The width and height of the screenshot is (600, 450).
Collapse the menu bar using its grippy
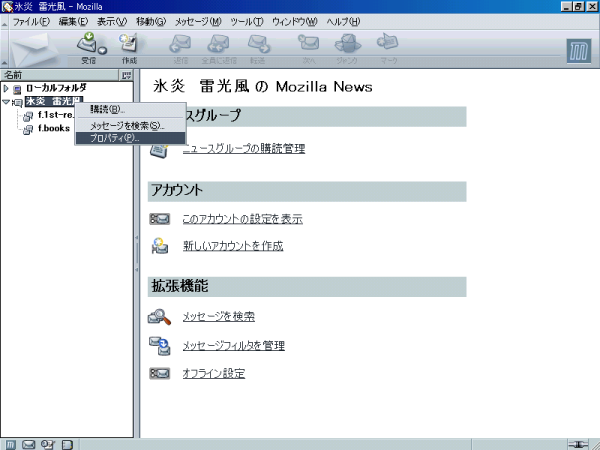4,22
